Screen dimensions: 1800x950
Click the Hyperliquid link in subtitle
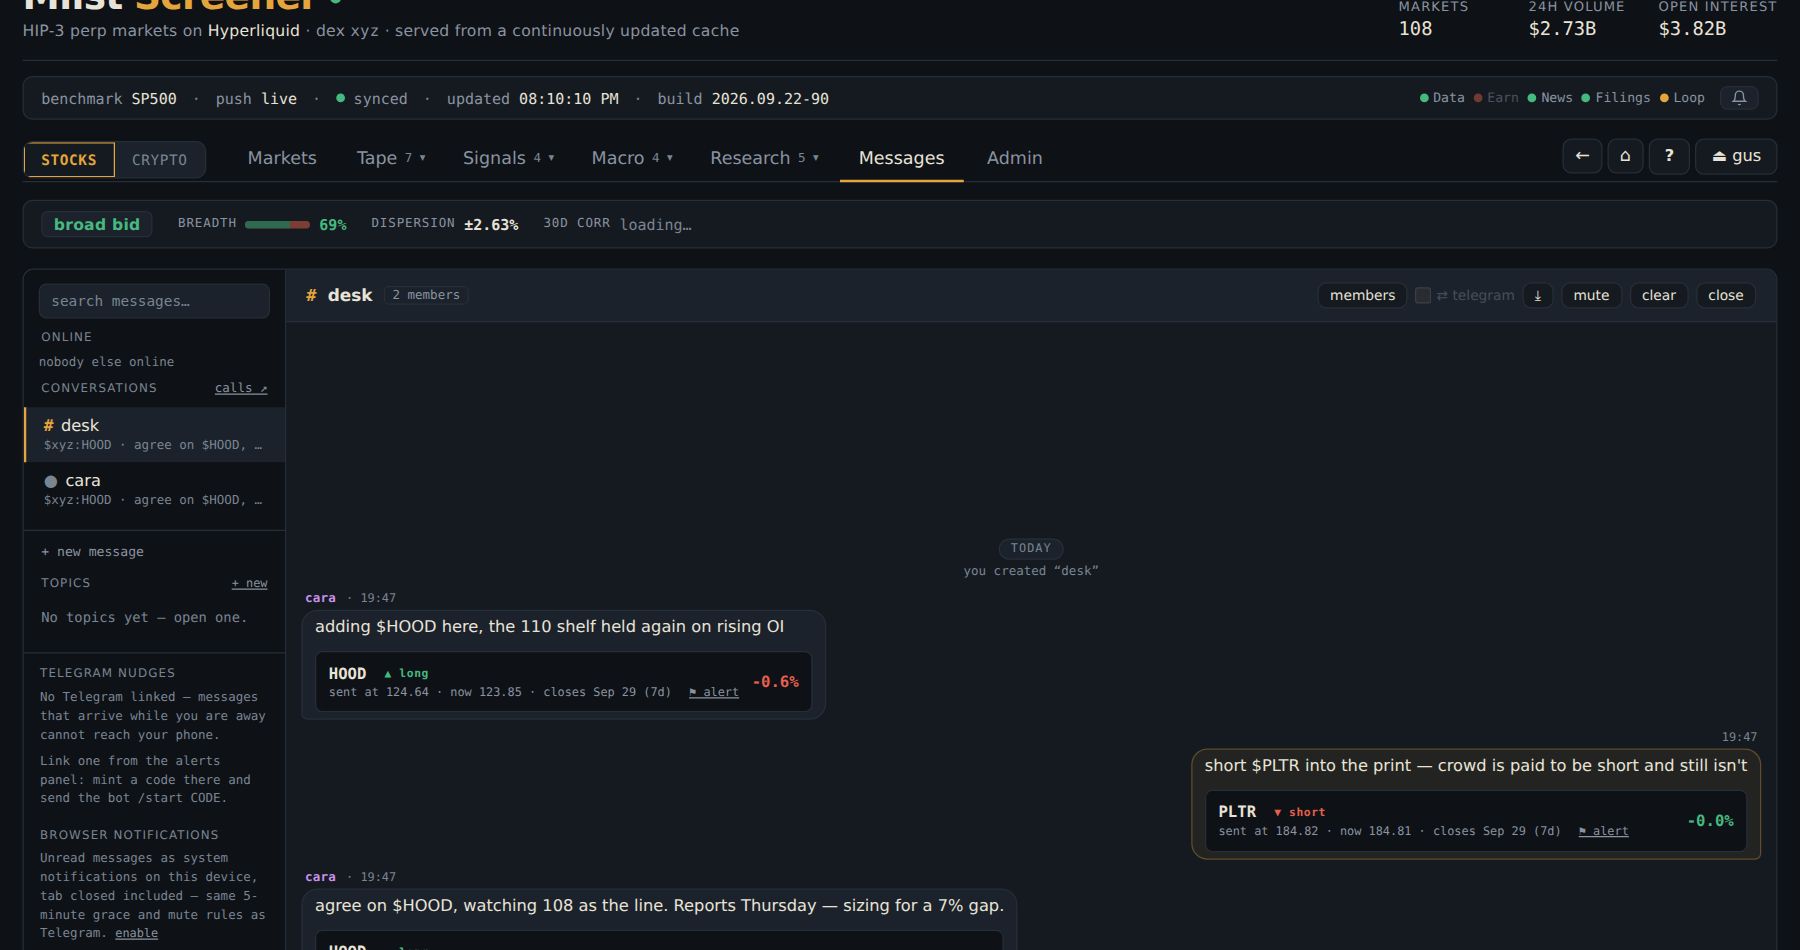click(254, 31)
